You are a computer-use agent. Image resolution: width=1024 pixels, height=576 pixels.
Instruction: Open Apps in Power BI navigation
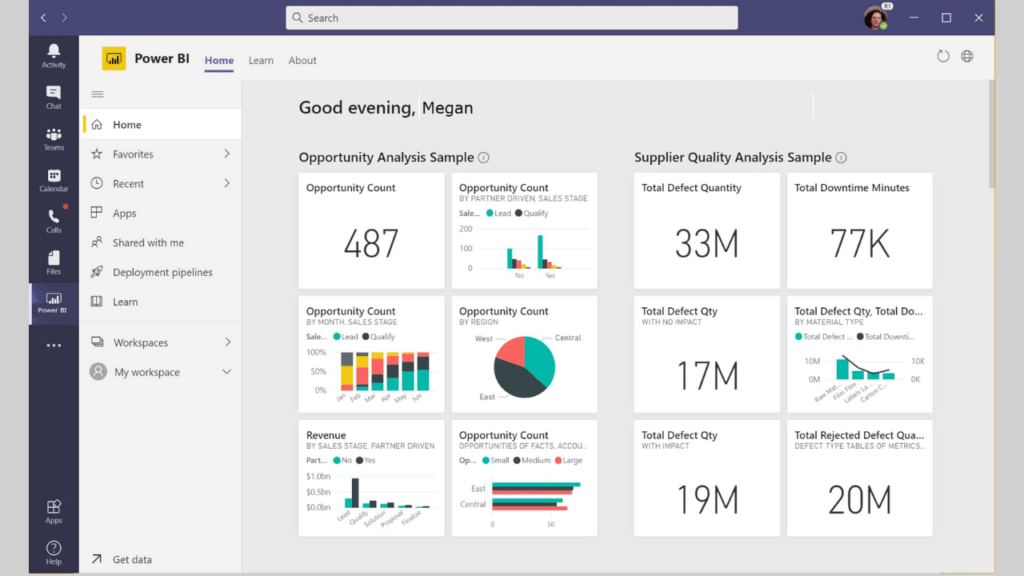tap(162, 213)
